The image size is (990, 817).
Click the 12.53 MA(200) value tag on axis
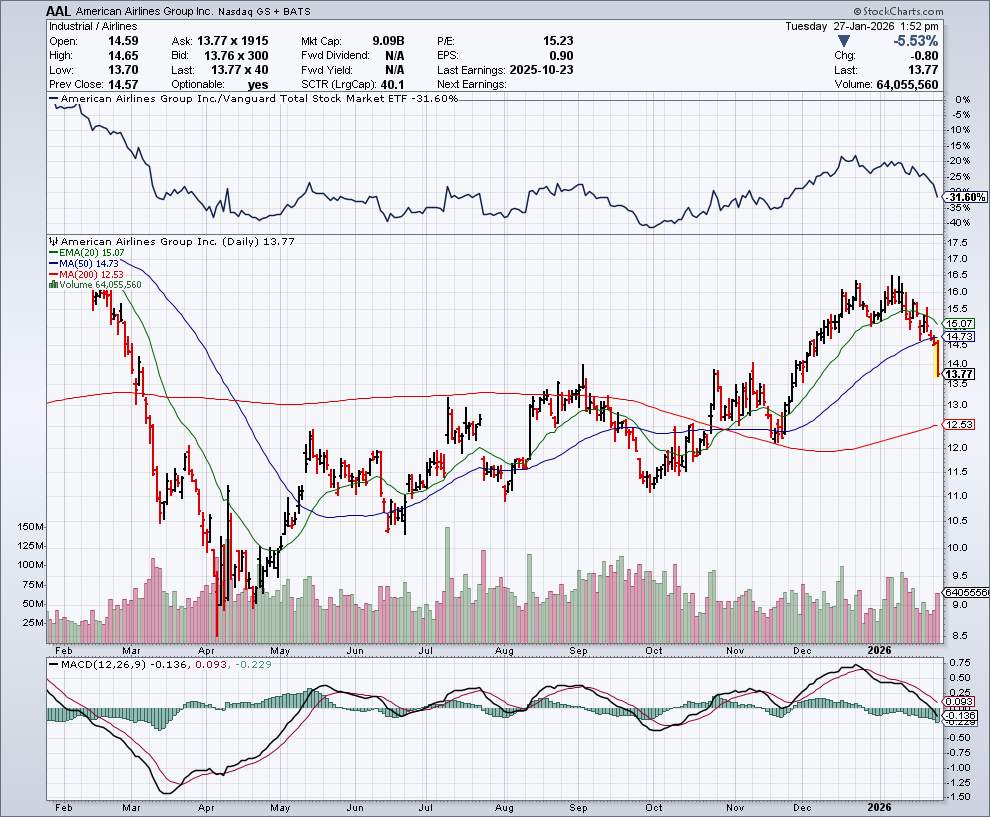click(960, 426)
